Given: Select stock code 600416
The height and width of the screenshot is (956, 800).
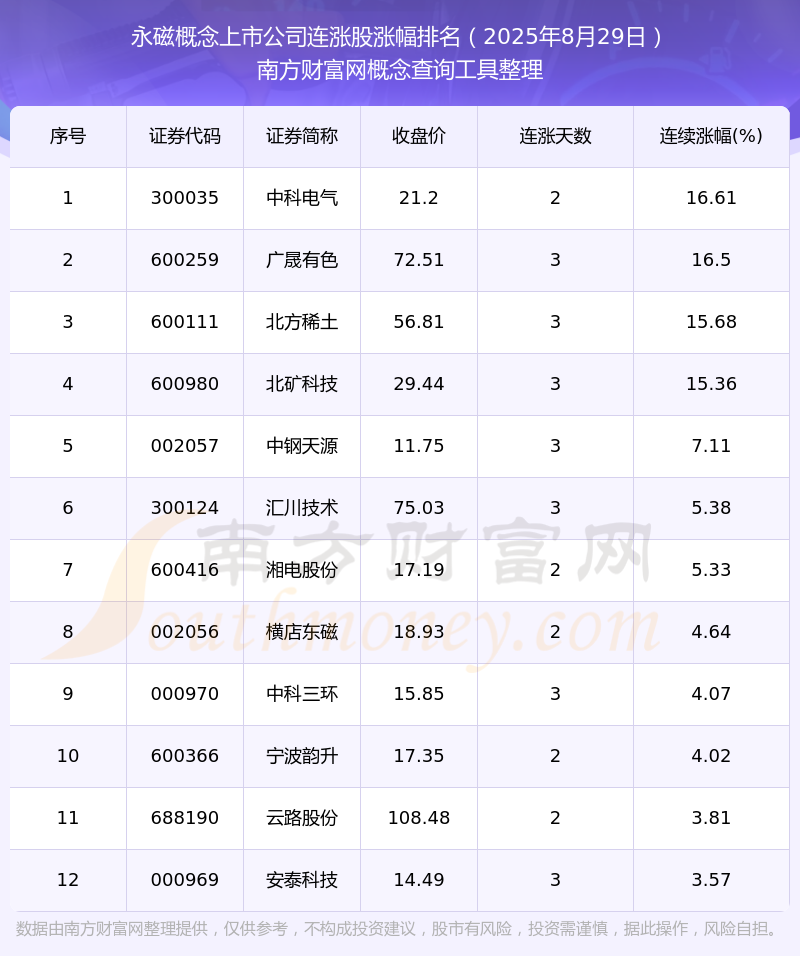Looking at the screenshot, I should click(x=185, y=570).
